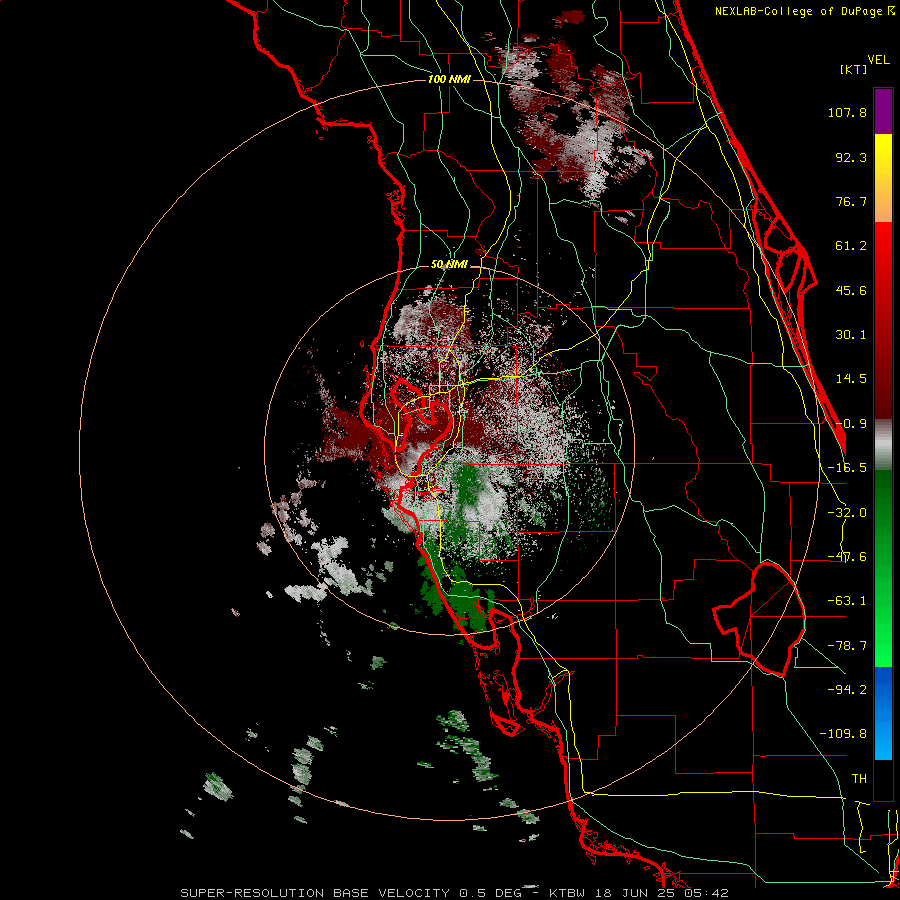Click the 100 NMI range ring label
900x900 pixels.
click(449, 79)
